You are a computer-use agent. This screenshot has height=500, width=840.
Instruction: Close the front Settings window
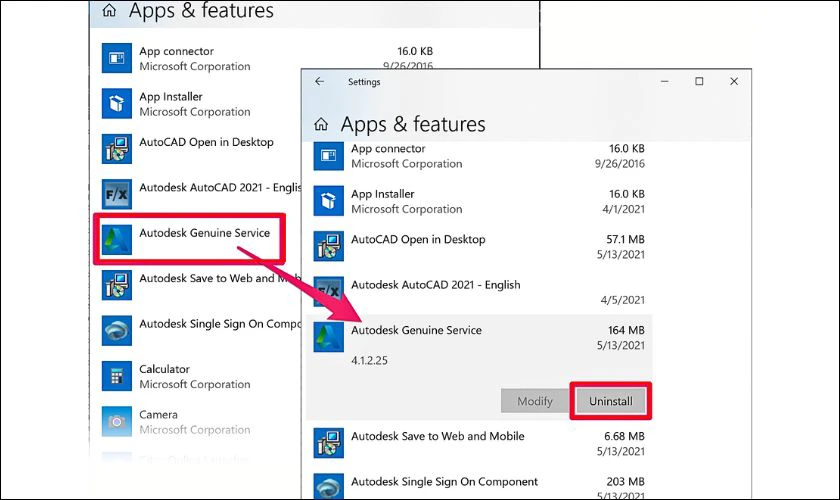point(734,81)
